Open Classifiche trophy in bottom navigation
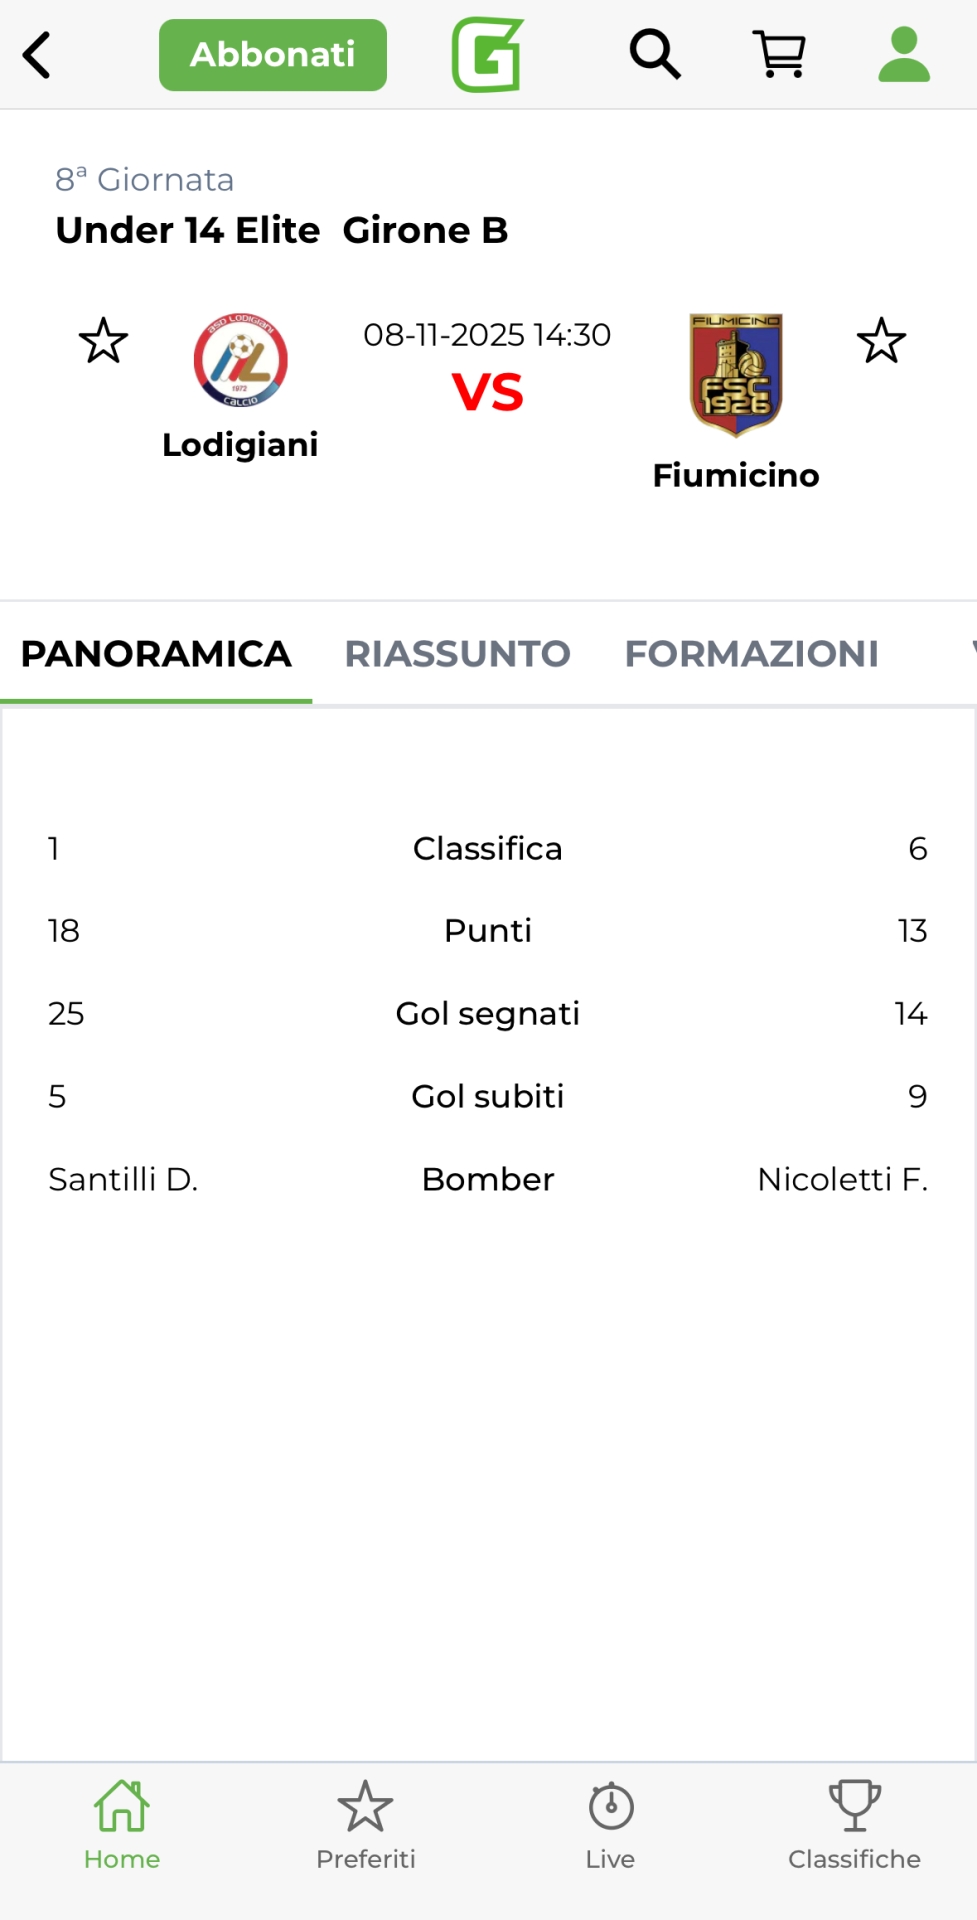The width and height of the screenshot is (977, 1920). [x=854, y=1825]
